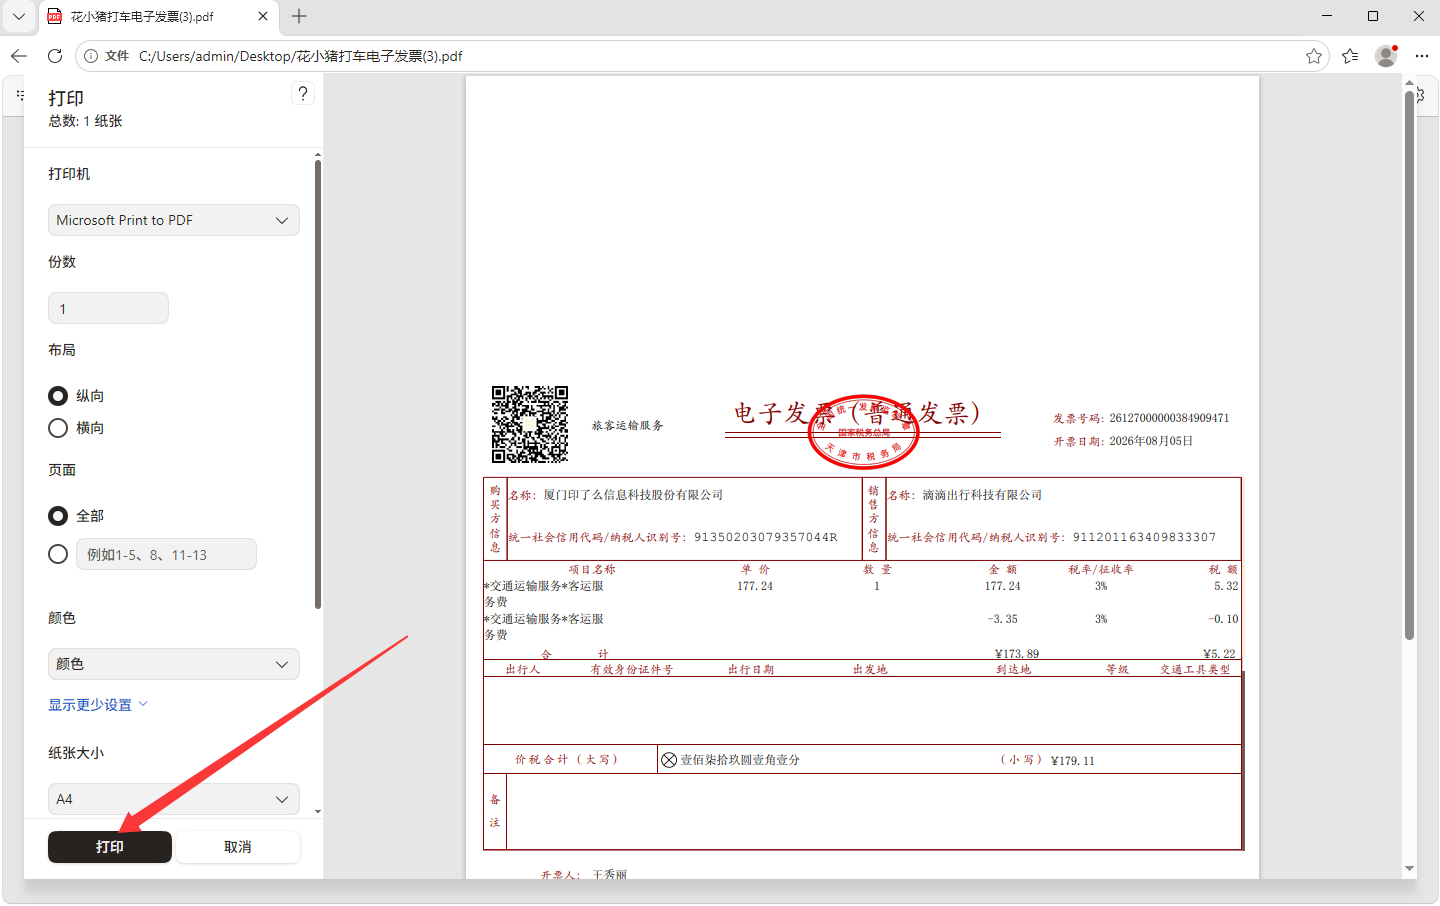
Task: Click the total amount ¥179.11
Action: (x=1073, y=761)
